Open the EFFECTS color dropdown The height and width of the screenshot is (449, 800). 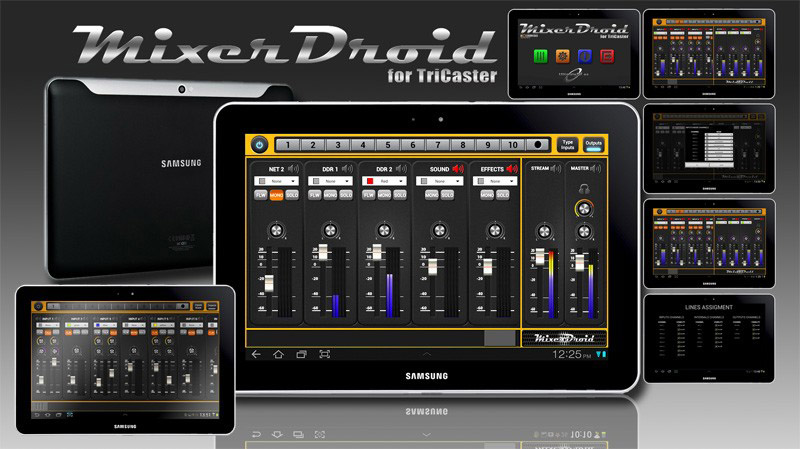(495, 181)
